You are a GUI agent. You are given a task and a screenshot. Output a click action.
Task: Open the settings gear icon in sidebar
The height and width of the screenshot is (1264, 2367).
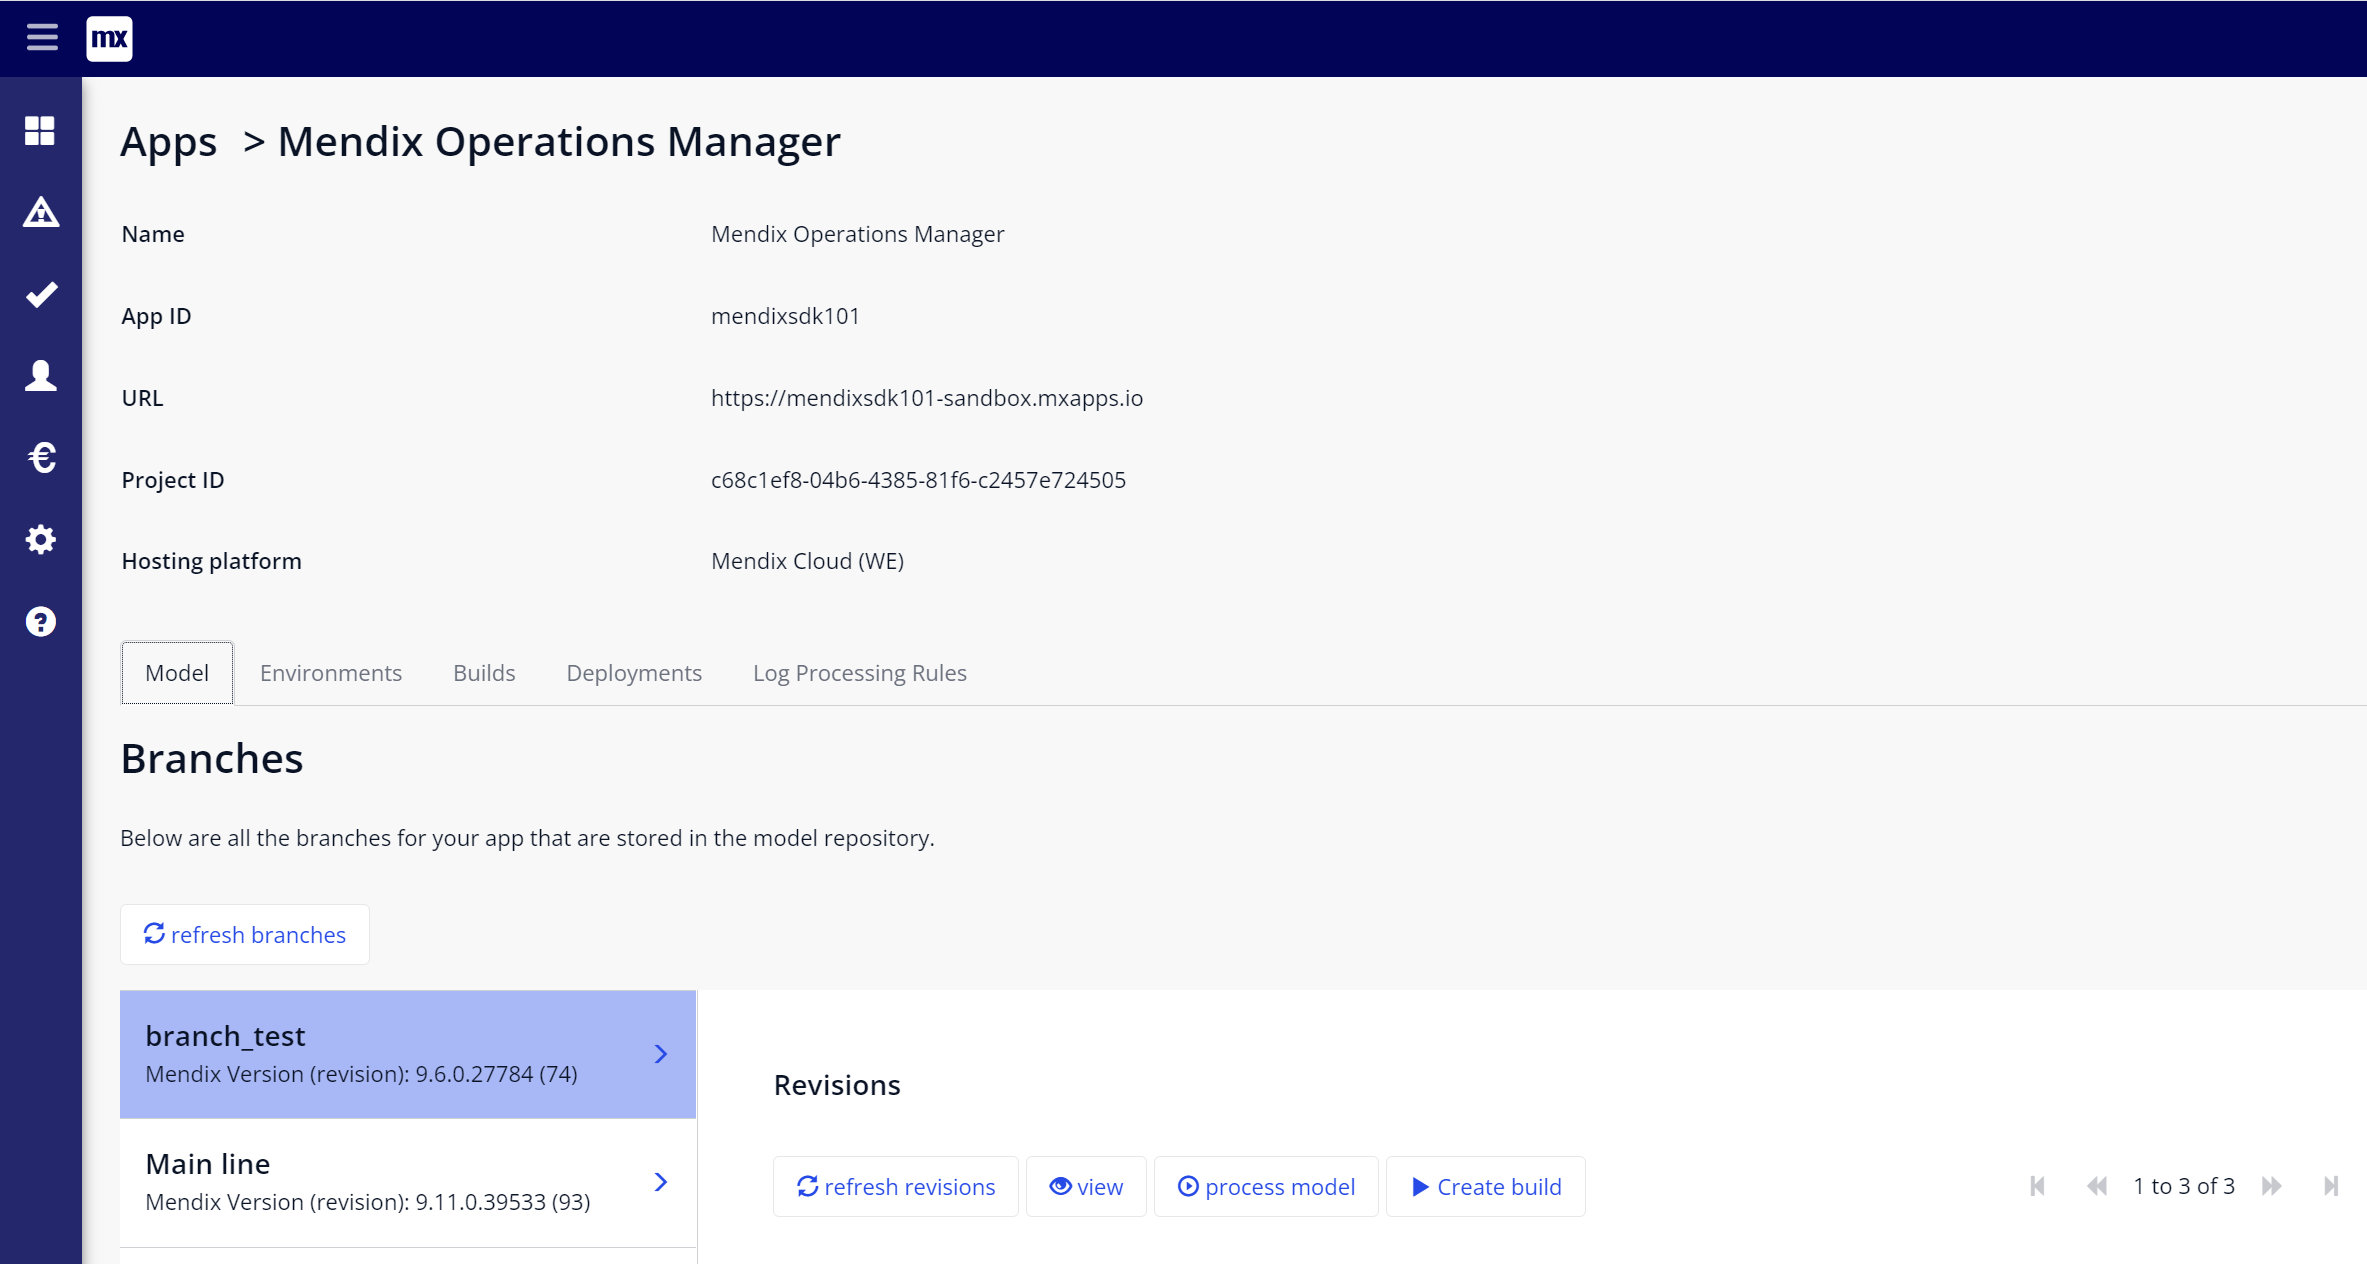pos(40,540)
